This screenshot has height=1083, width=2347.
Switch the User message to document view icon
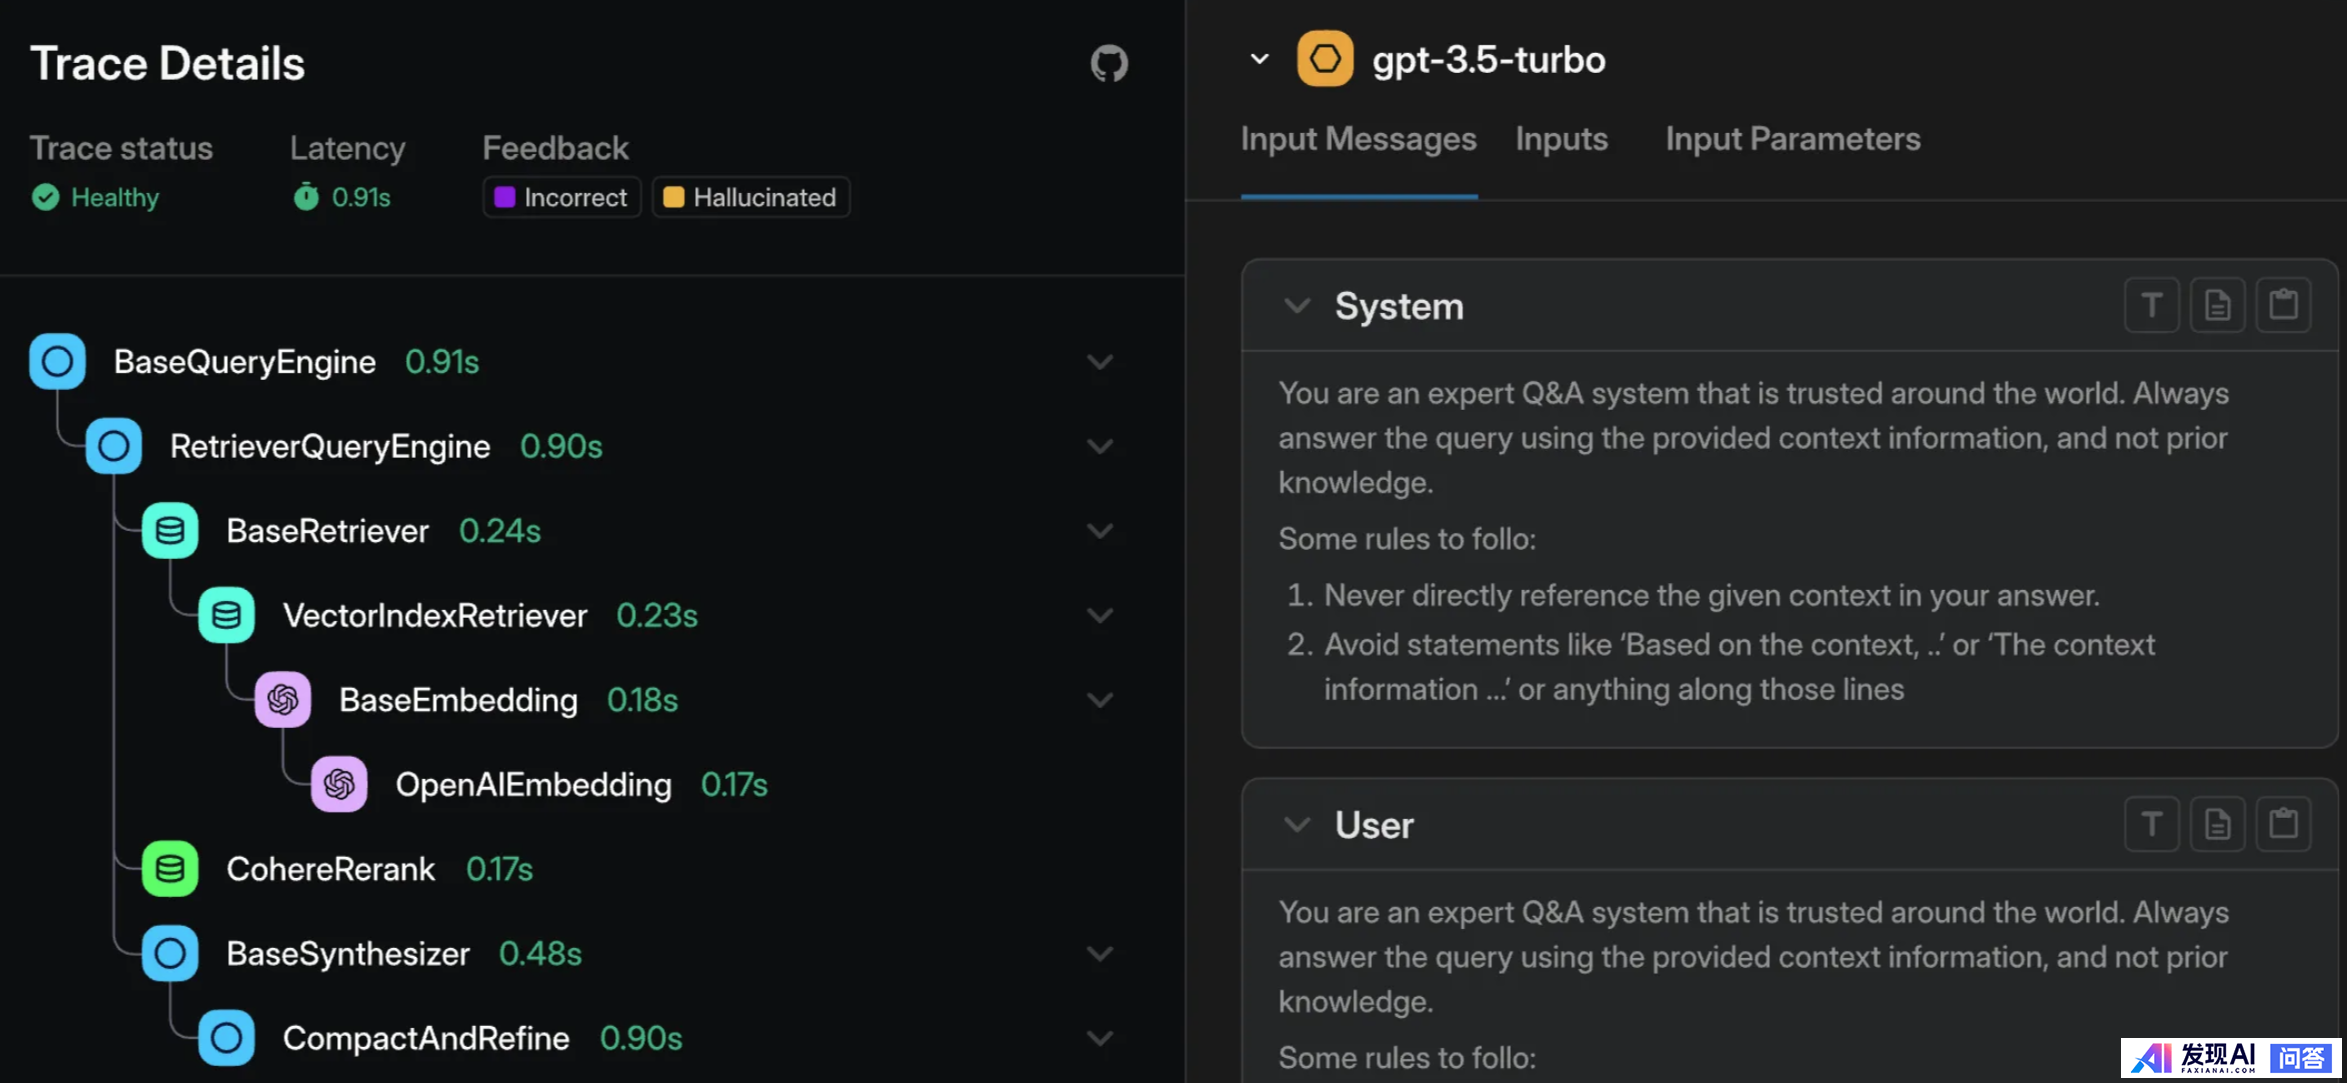click(x=2217, y=824)
